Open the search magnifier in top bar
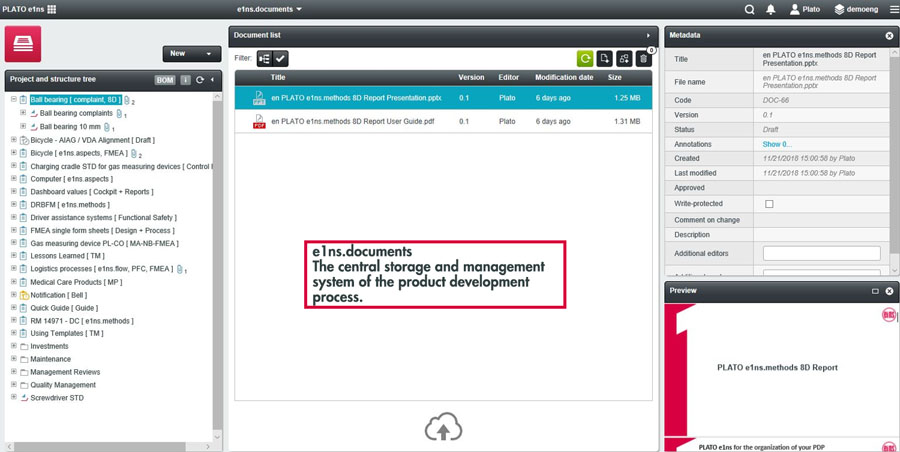Screen dimensions: 900x452 (x=750, y=9)
